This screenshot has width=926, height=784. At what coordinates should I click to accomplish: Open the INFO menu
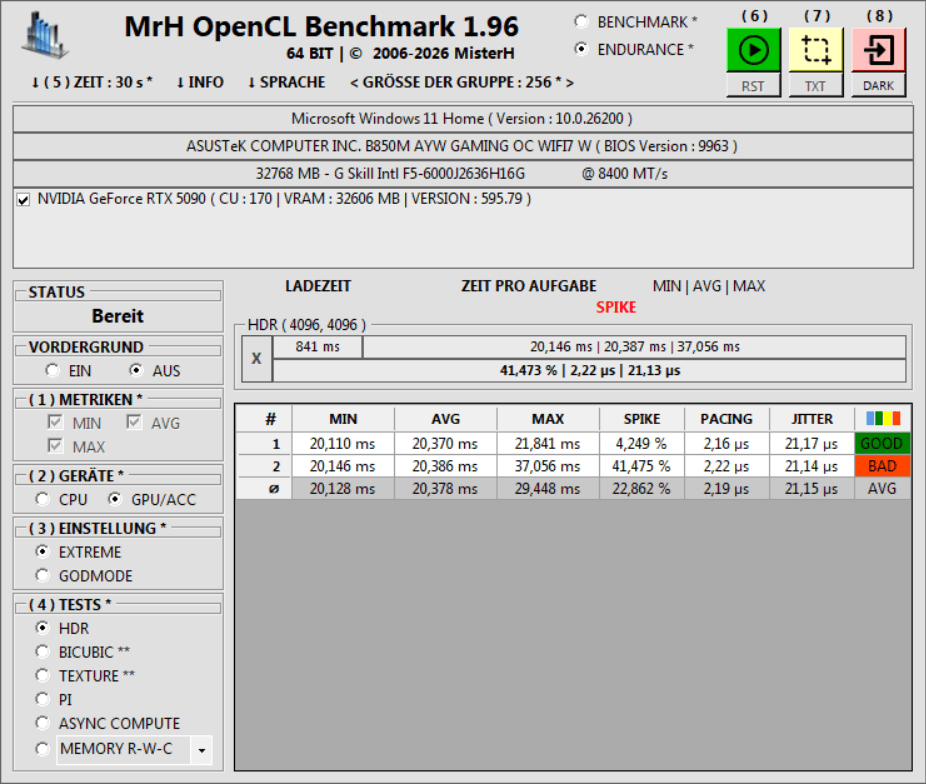click(x=200, y=82)
